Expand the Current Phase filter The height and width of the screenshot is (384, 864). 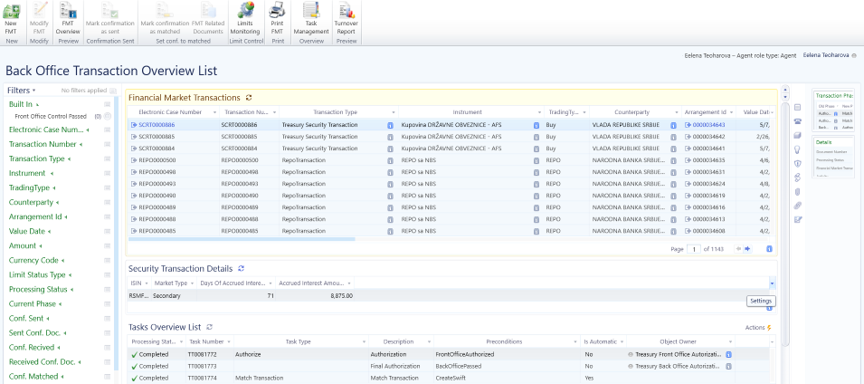(60, 304)
